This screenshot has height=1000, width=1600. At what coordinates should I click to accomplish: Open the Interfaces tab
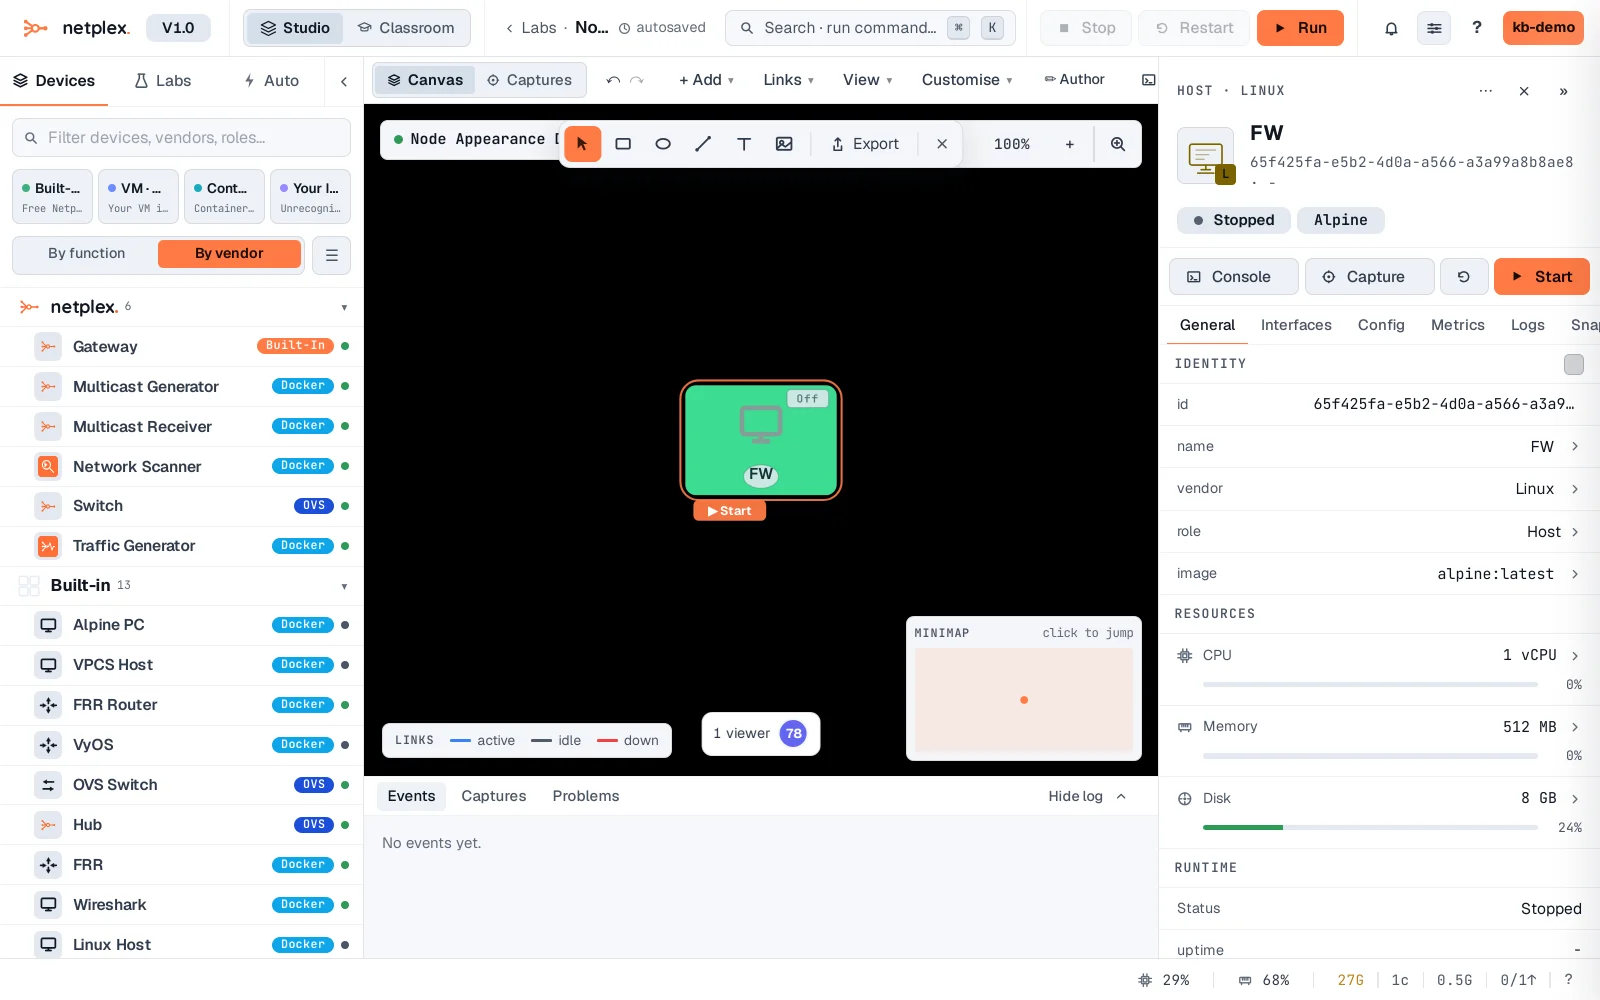pos(1296,325)
